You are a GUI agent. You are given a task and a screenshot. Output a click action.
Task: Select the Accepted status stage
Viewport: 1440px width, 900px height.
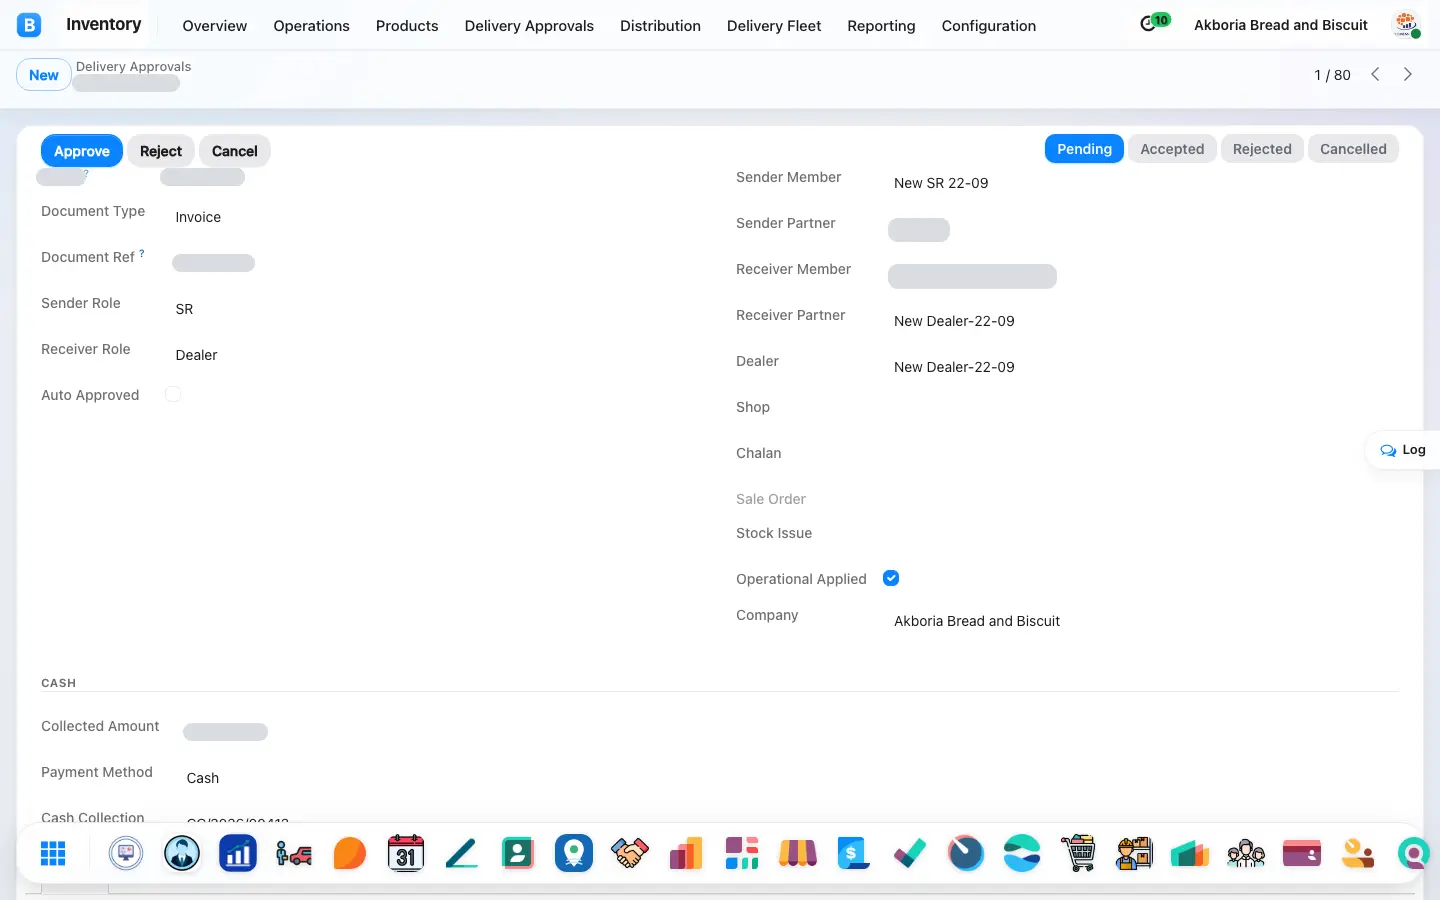coord(1172,149)
